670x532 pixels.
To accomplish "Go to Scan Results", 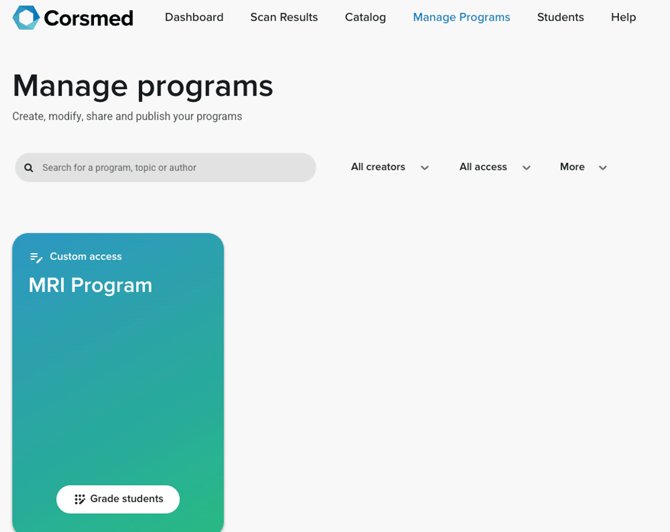I will [284, 17].
